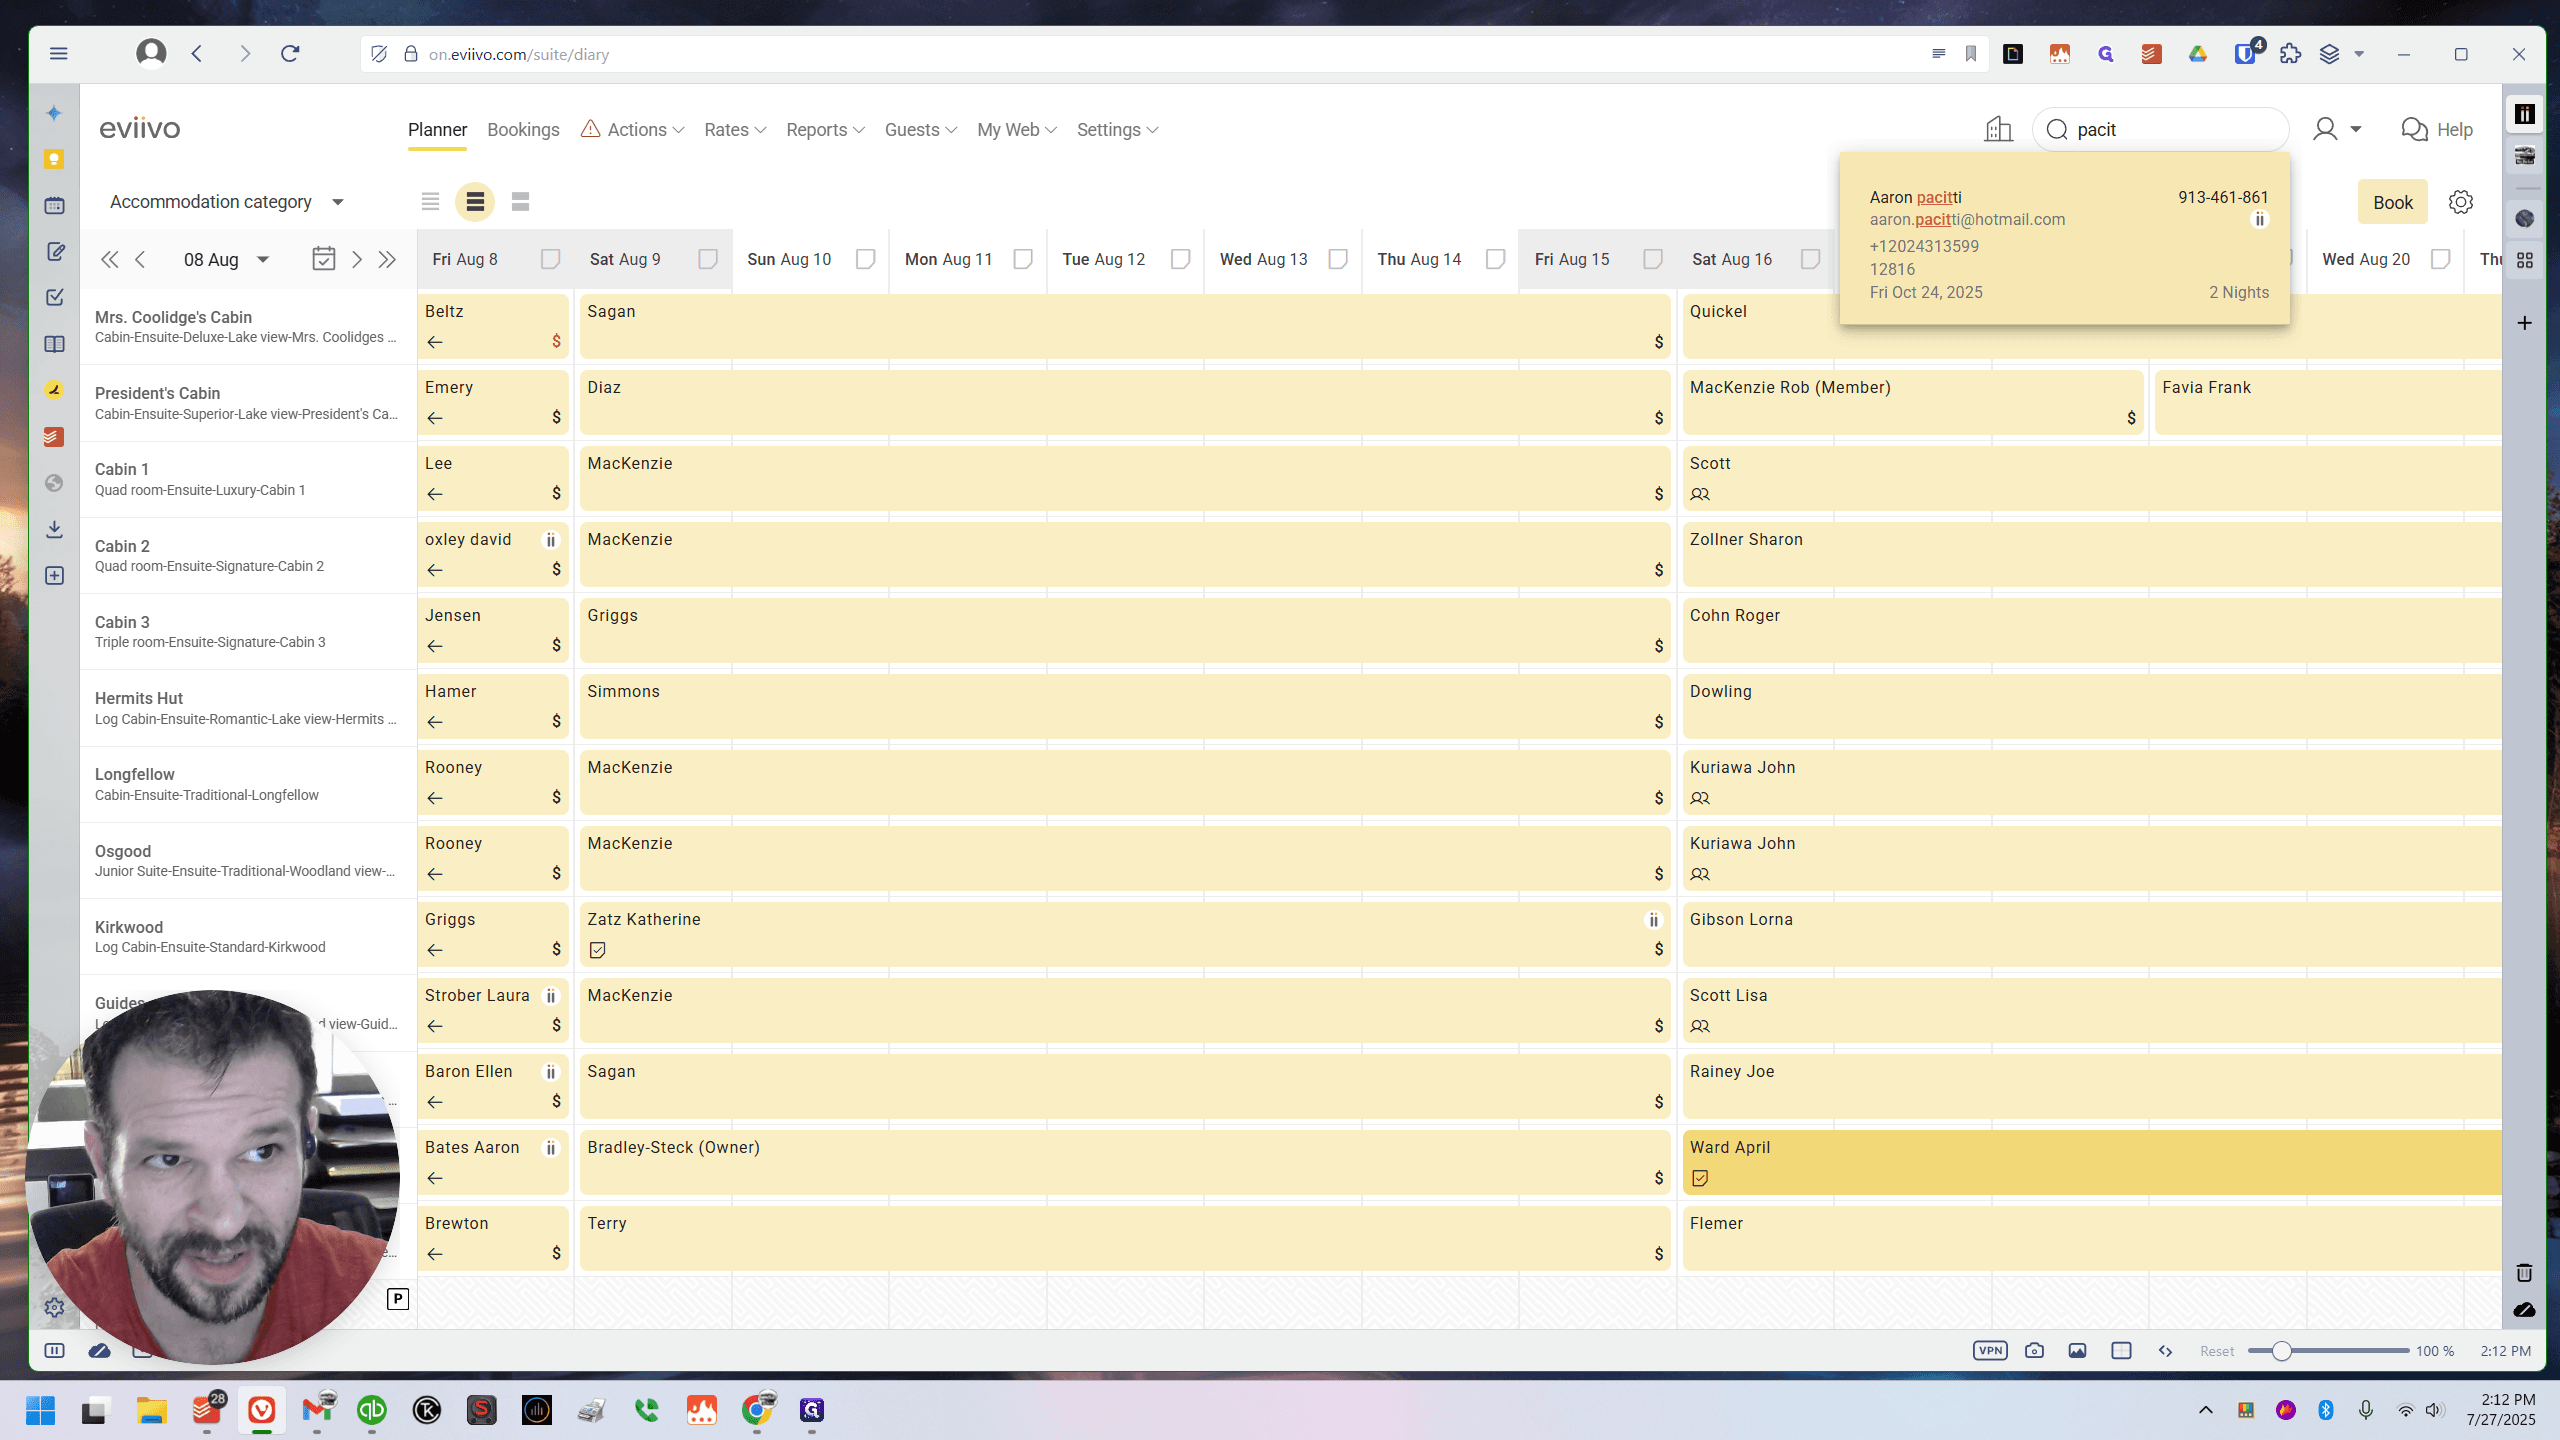Tick the Thu Aug 14 checkbox

point(1495,259)
